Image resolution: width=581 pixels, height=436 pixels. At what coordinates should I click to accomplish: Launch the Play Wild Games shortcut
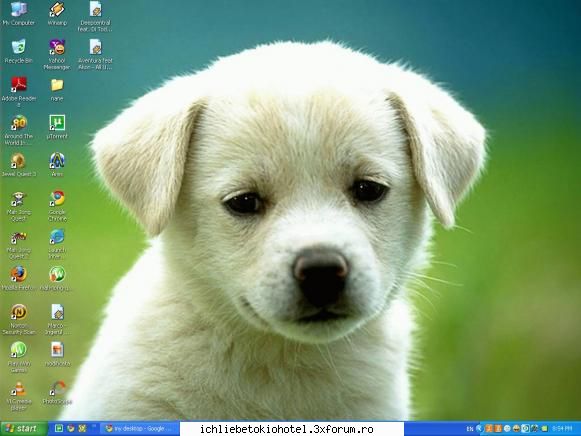pos(19,357)
